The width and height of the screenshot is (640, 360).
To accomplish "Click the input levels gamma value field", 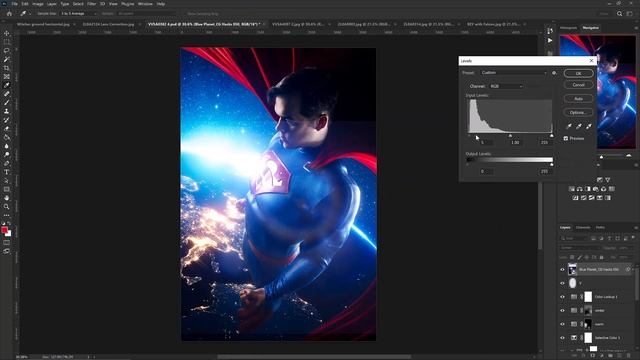I will click(x=515, y=142).
